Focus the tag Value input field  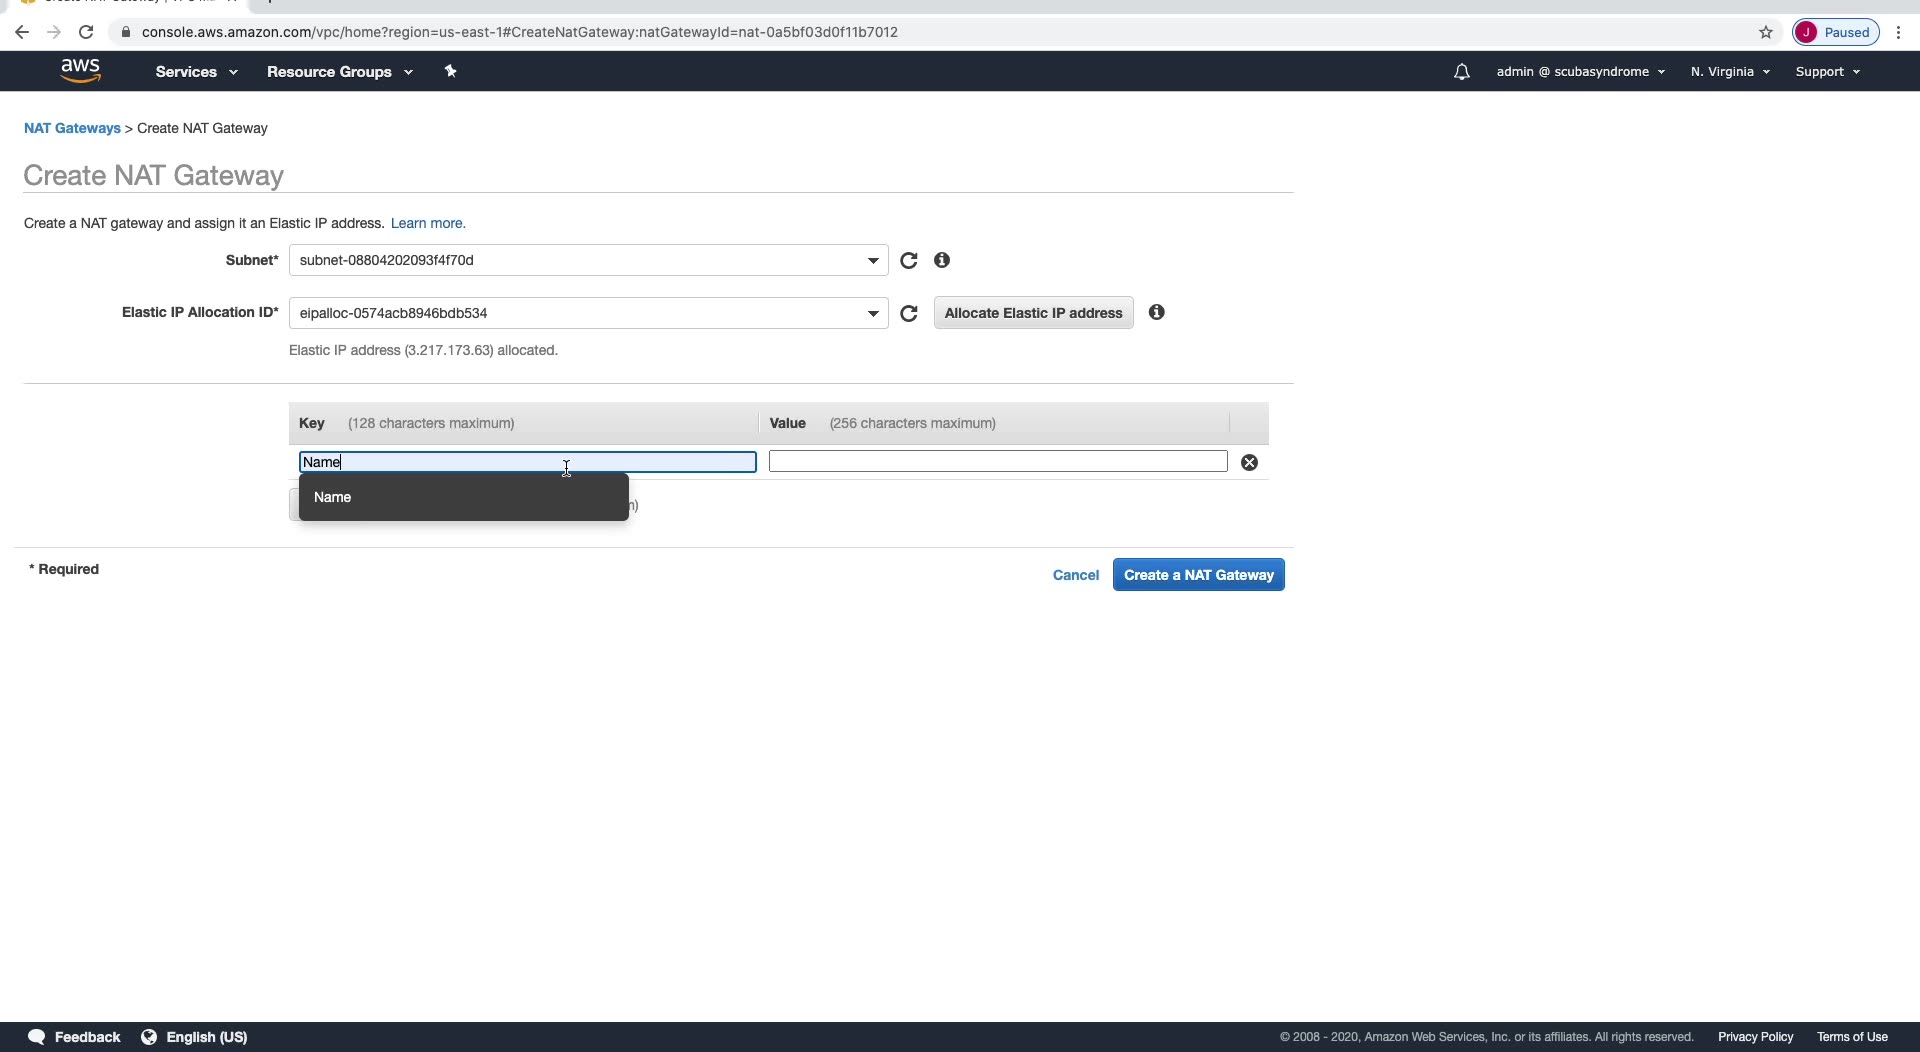pyautogui.click(x=998, y=461)
